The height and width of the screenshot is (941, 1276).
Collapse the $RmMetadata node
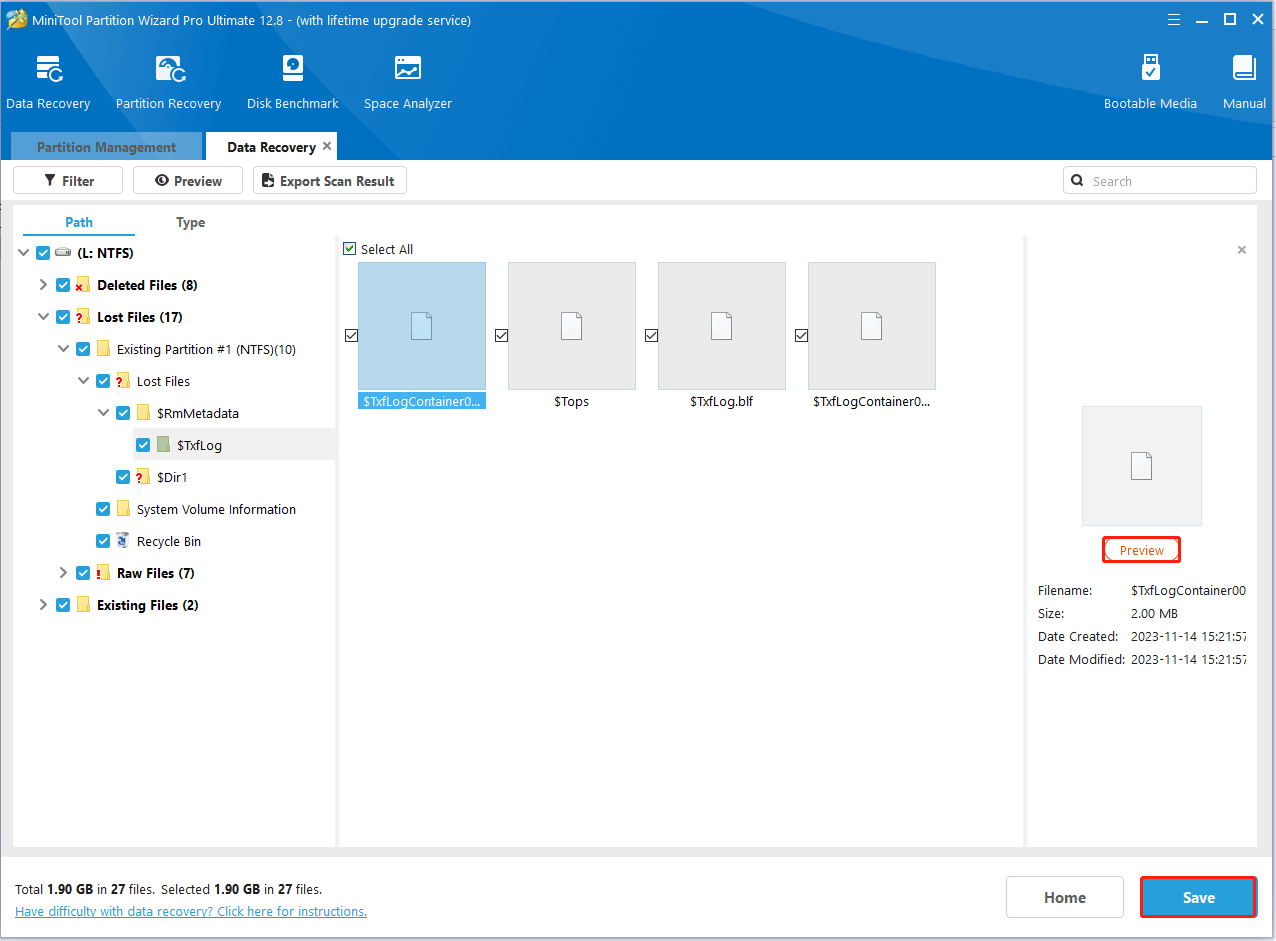pyautogui.click(x=103, y=413)
